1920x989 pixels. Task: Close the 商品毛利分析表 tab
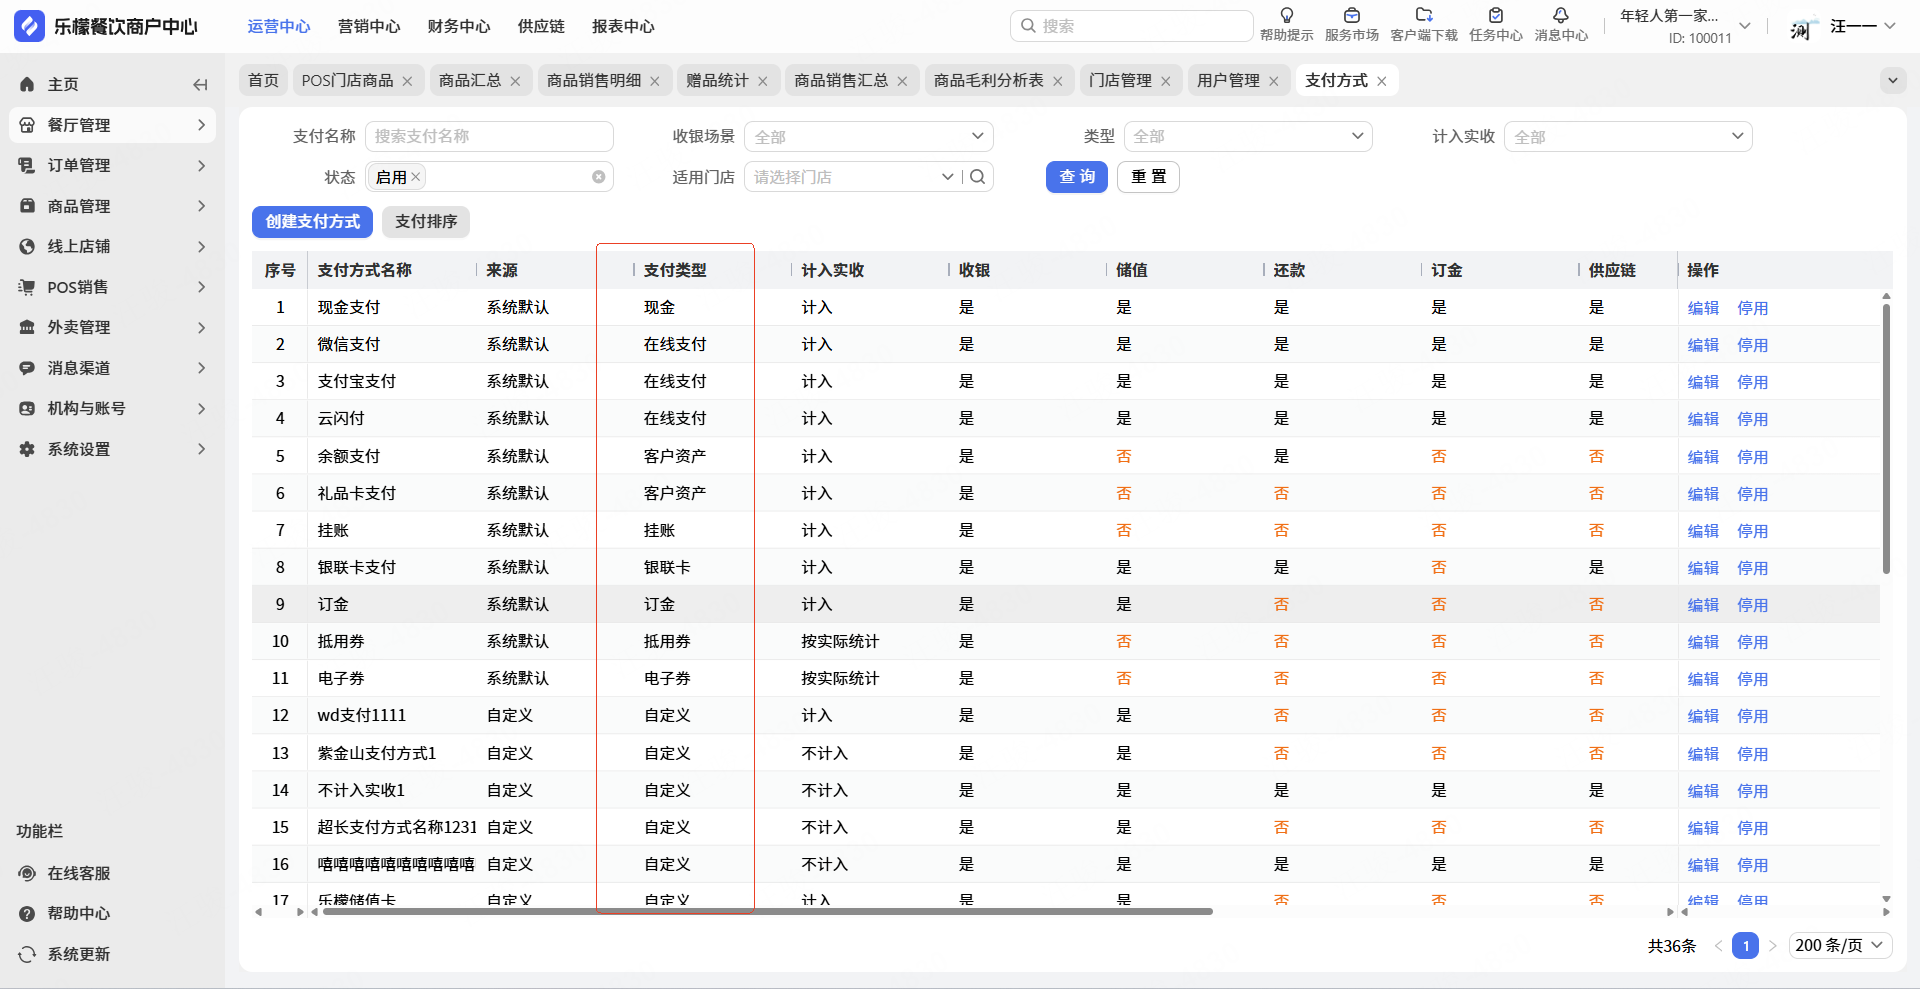[x=1058, y=81]
